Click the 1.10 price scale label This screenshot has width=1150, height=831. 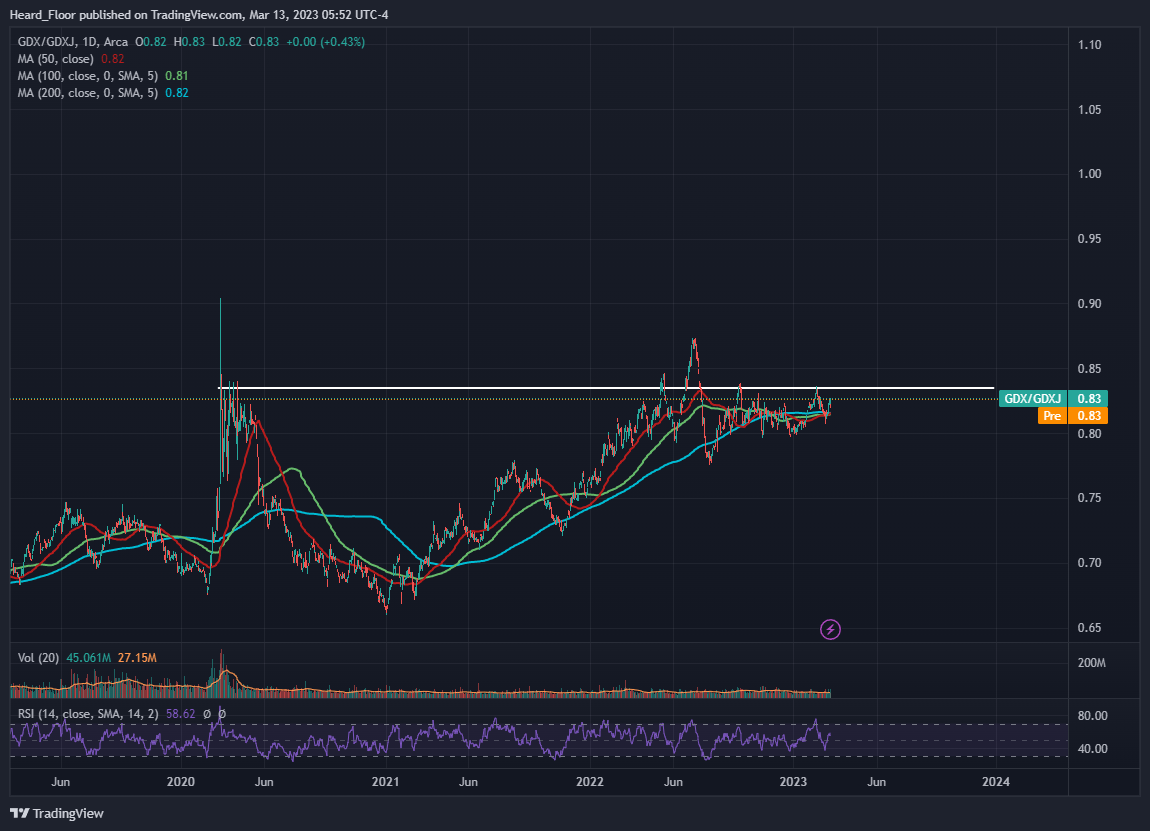[1089, 45]
